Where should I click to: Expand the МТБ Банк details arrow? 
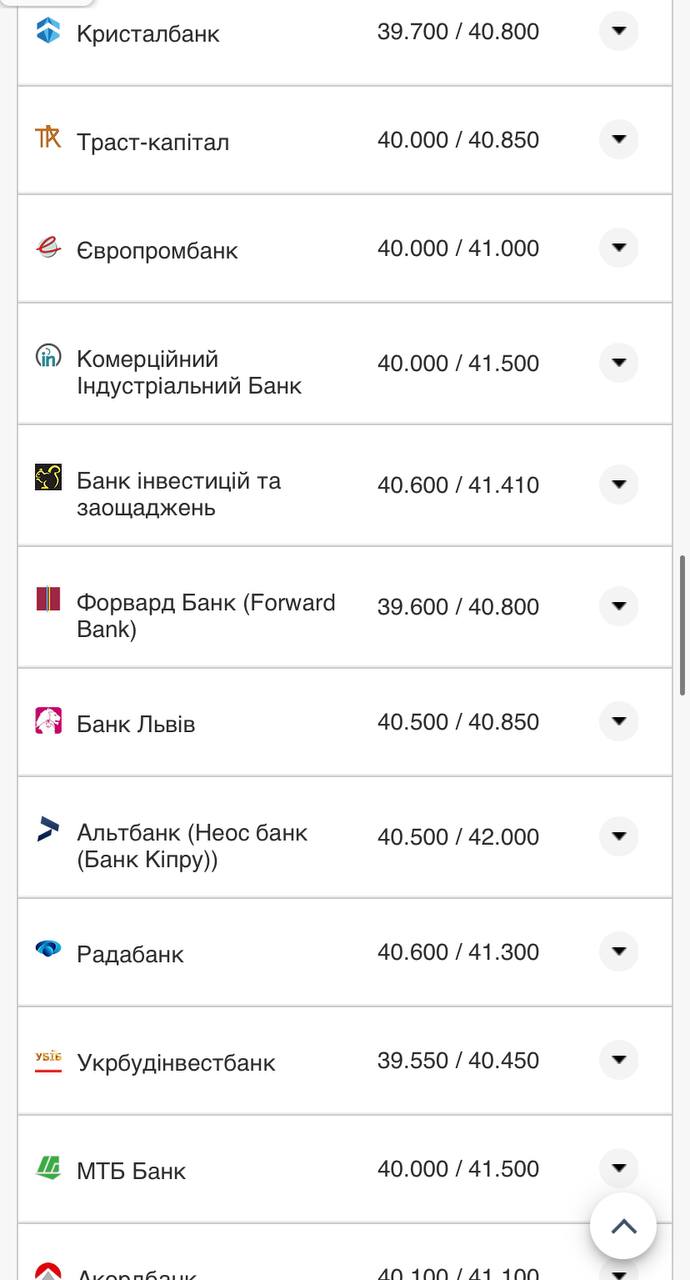619,1167
